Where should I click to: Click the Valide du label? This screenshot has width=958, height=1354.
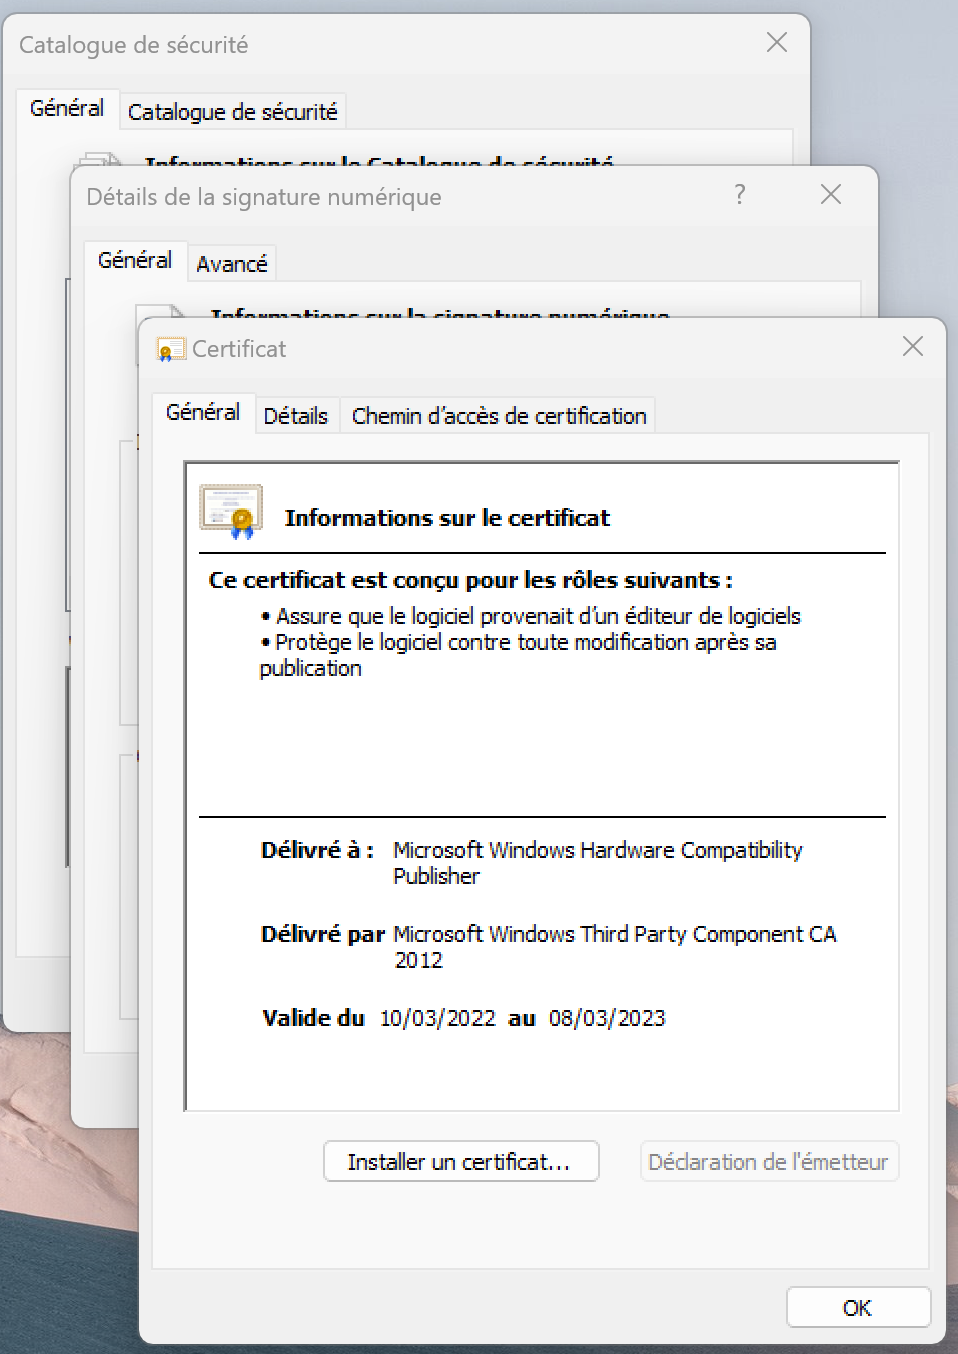313,1018
